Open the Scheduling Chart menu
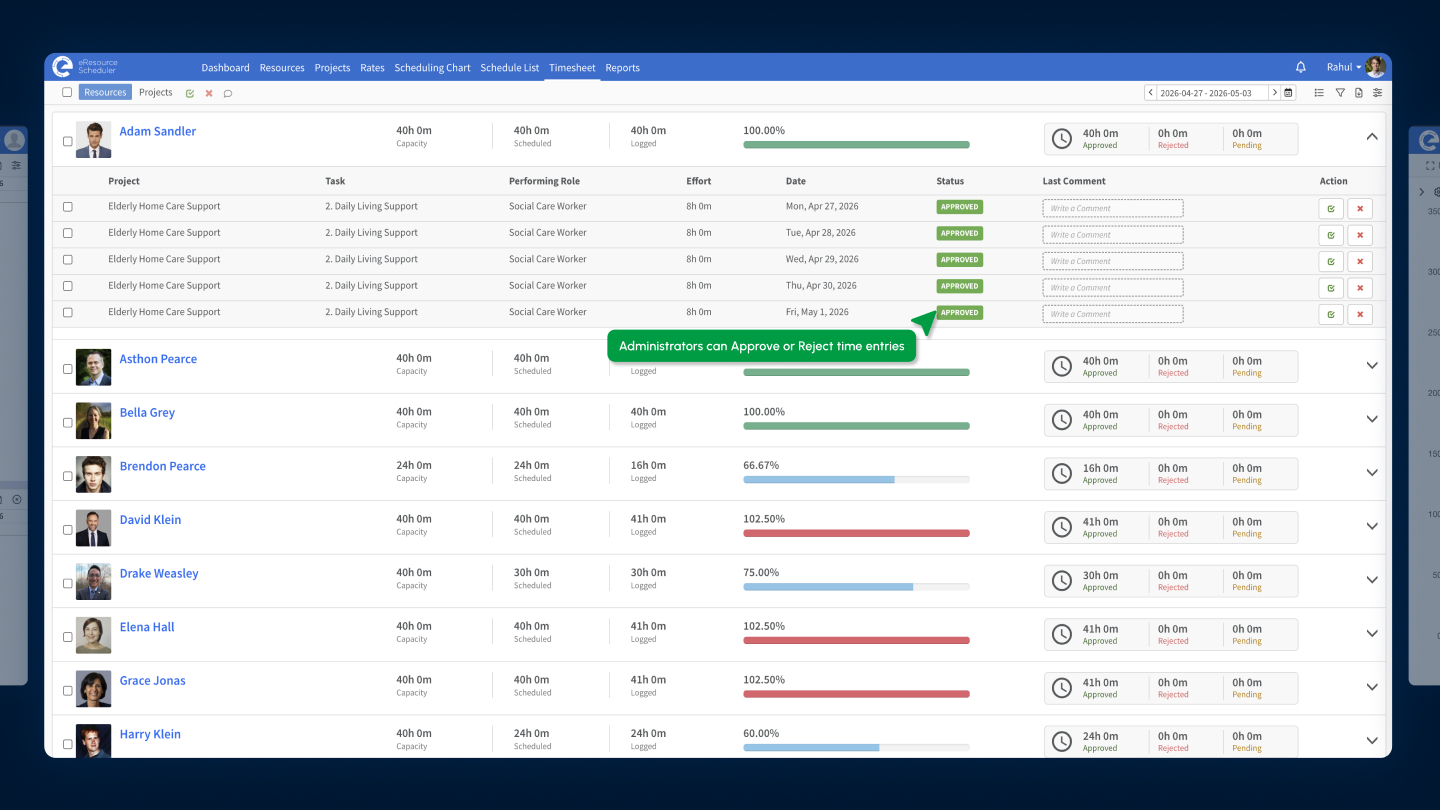 (432, 68)
